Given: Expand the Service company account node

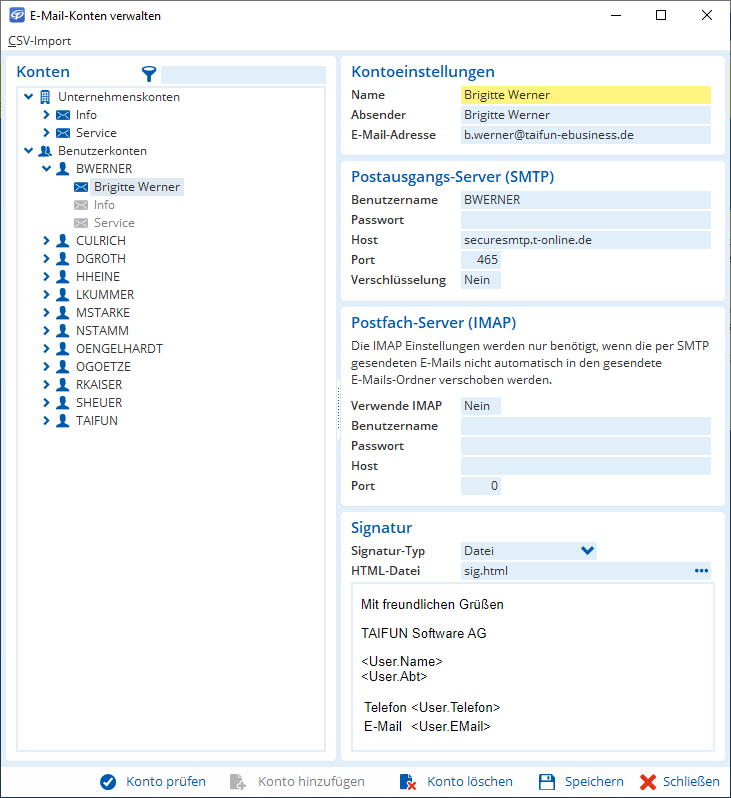Looking at the screenshot, I should pos(47,133).
